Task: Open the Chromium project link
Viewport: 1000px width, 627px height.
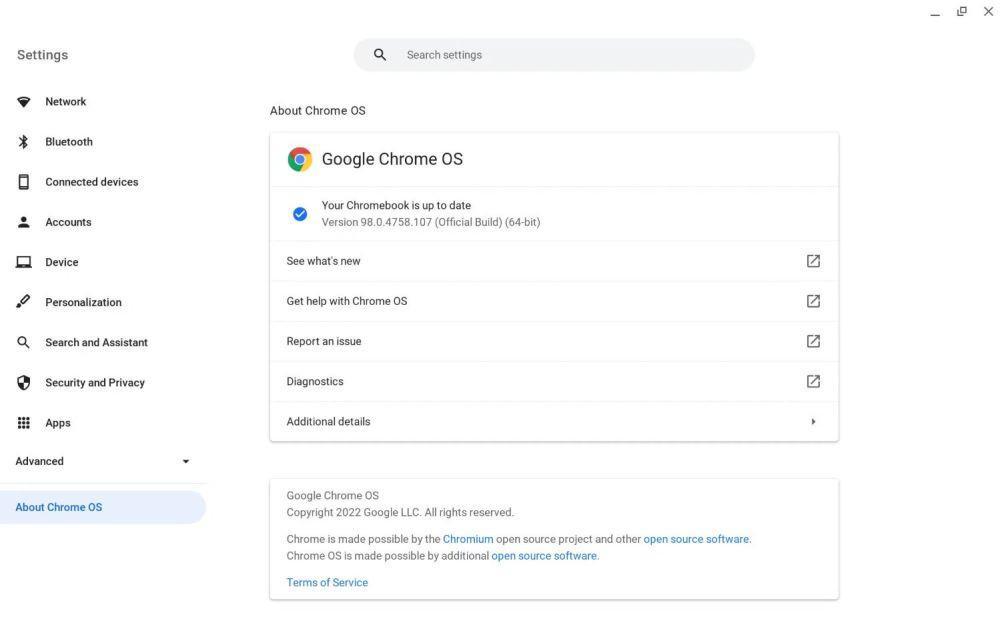Action: click(x=467, y=539)
